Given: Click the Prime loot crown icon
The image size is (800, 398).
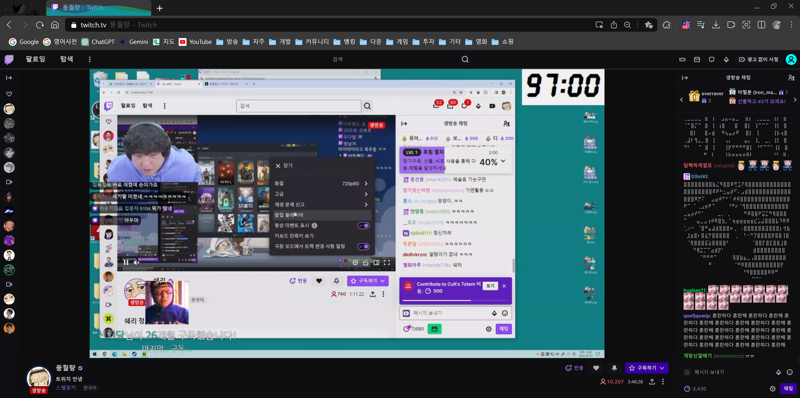Looking at the screenshot, I should [683, 60].
